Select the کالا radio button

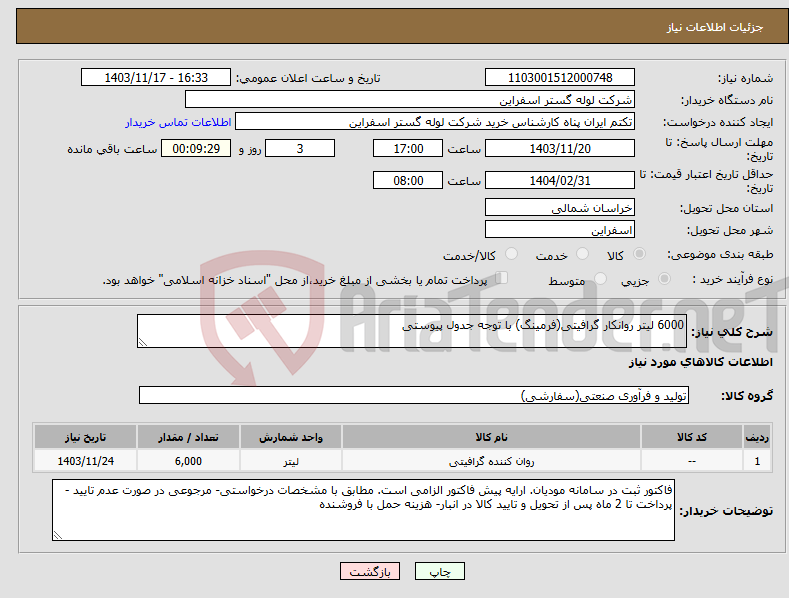pyautogui.click(x=640, y=254)
